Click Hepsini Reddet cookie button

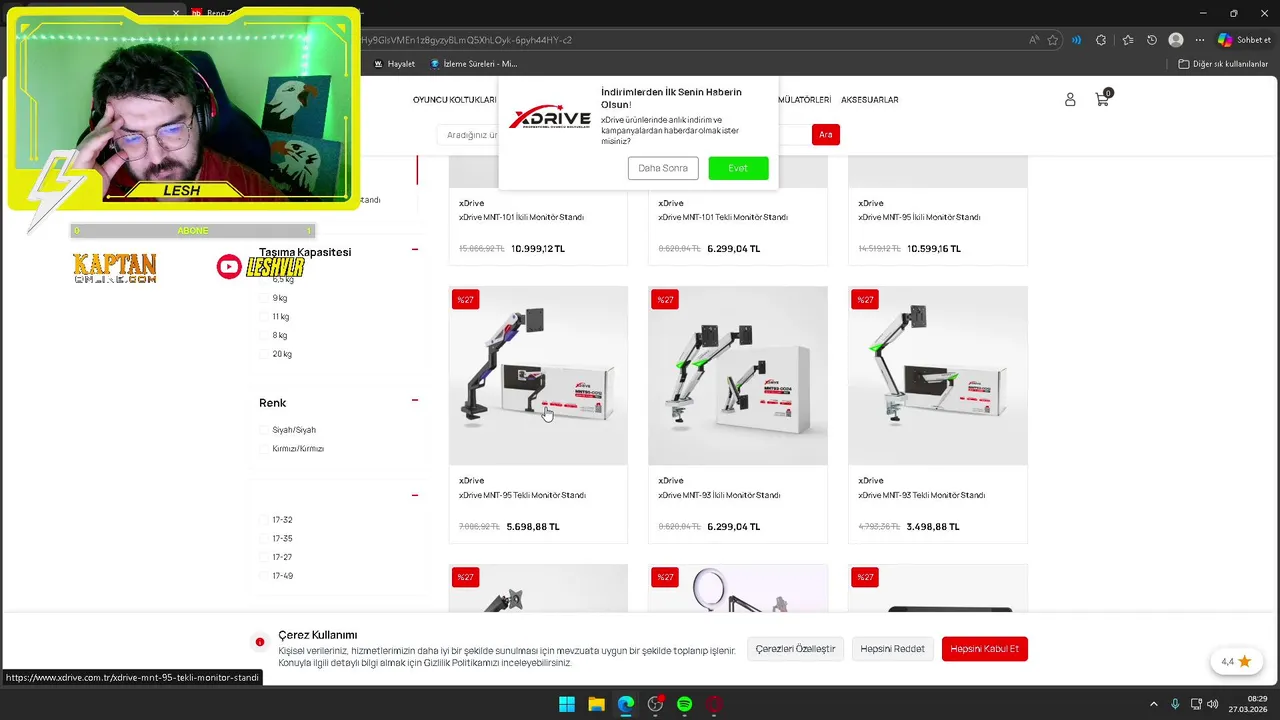(x=893, y=649)
